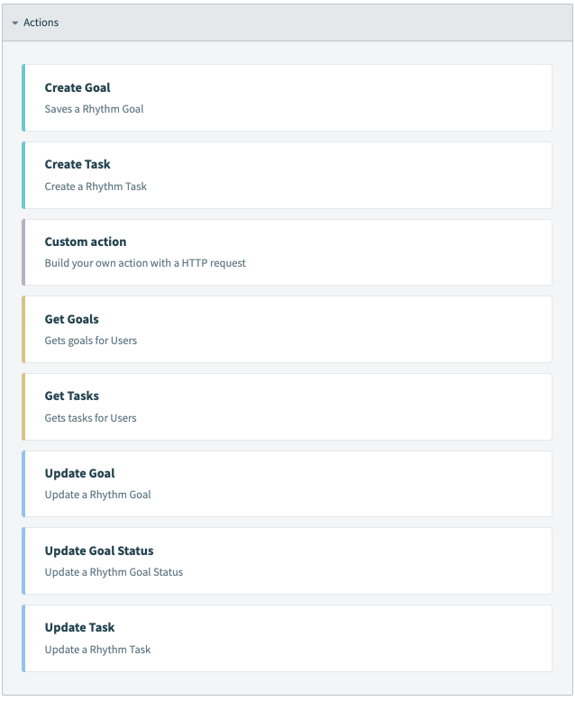Click the yellow stripe on Get Goals card
Image resolution: width=575 pixels, height=701 pixels.
tap(23, 329)
